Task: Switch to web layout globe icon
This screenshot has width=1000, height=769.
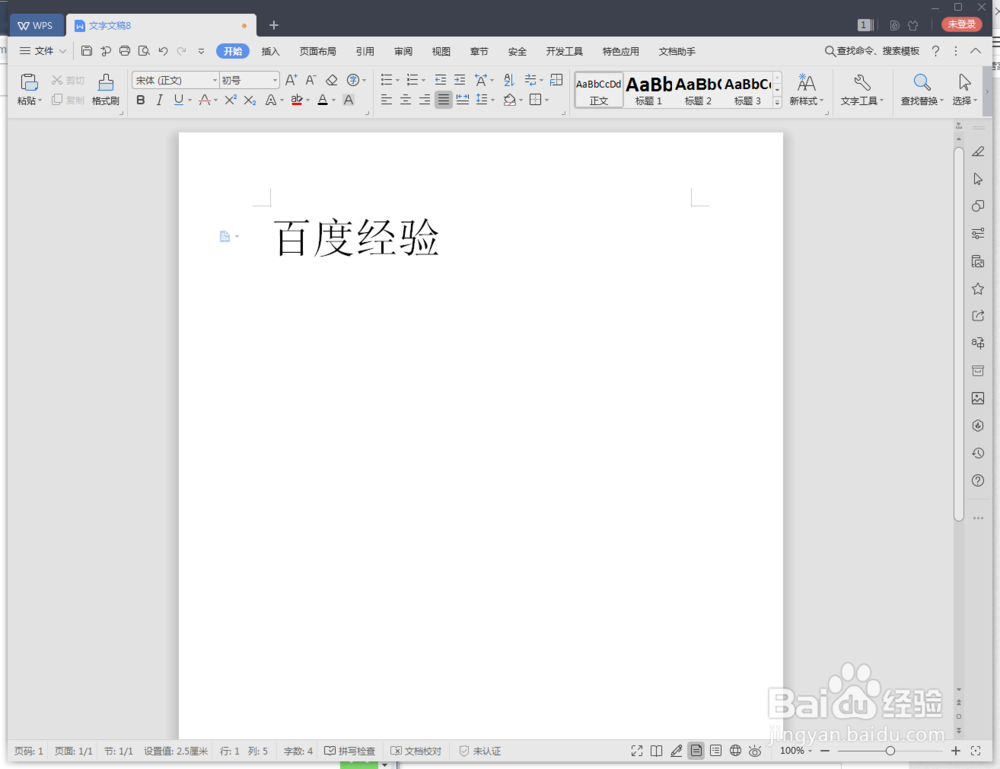Action: pos(735,751)
